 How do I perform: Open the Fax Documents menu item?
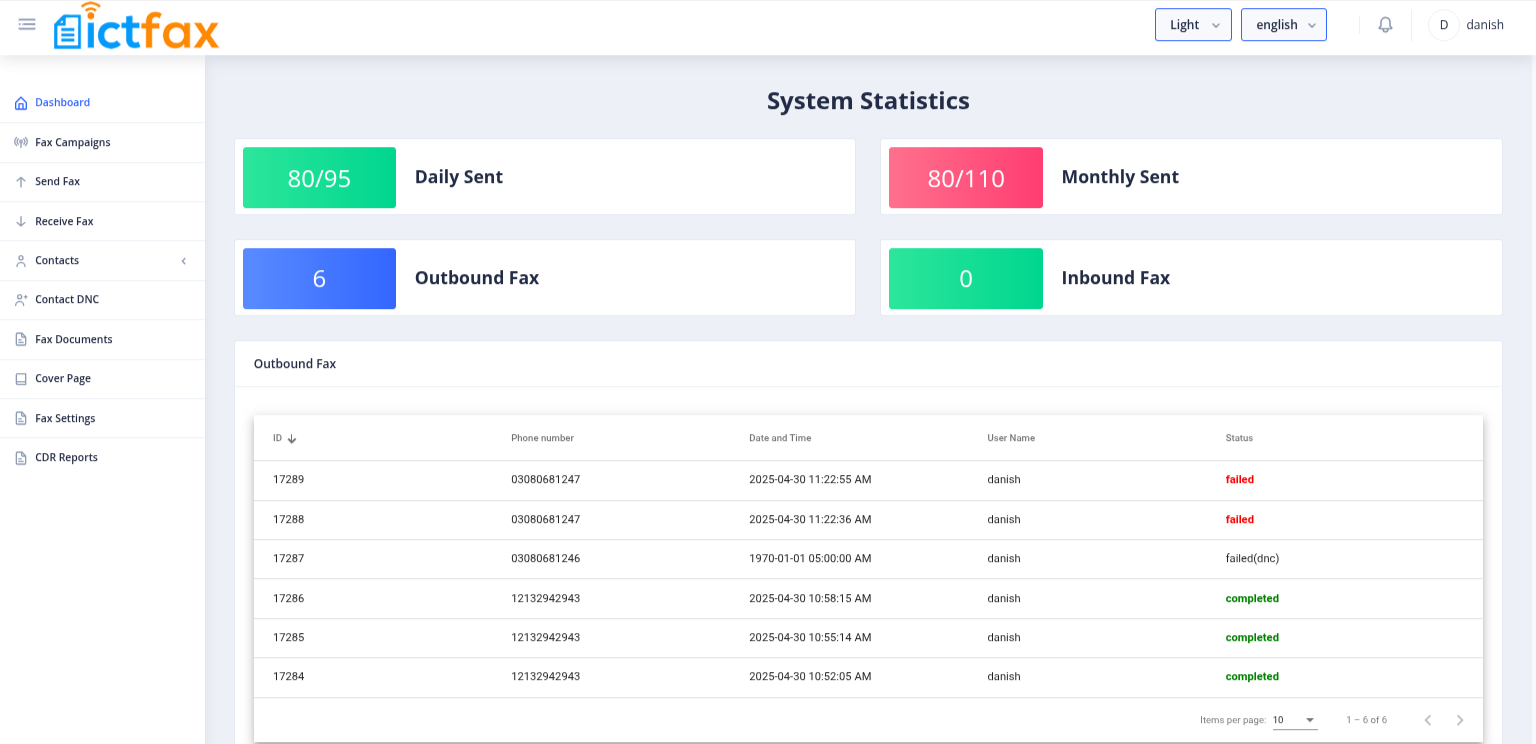[102, 339]
